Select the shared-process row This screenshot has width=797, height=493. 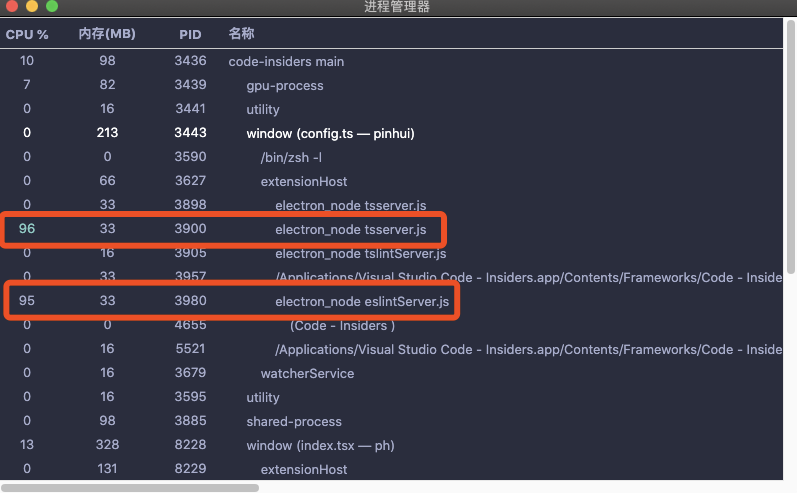(391, 421)
